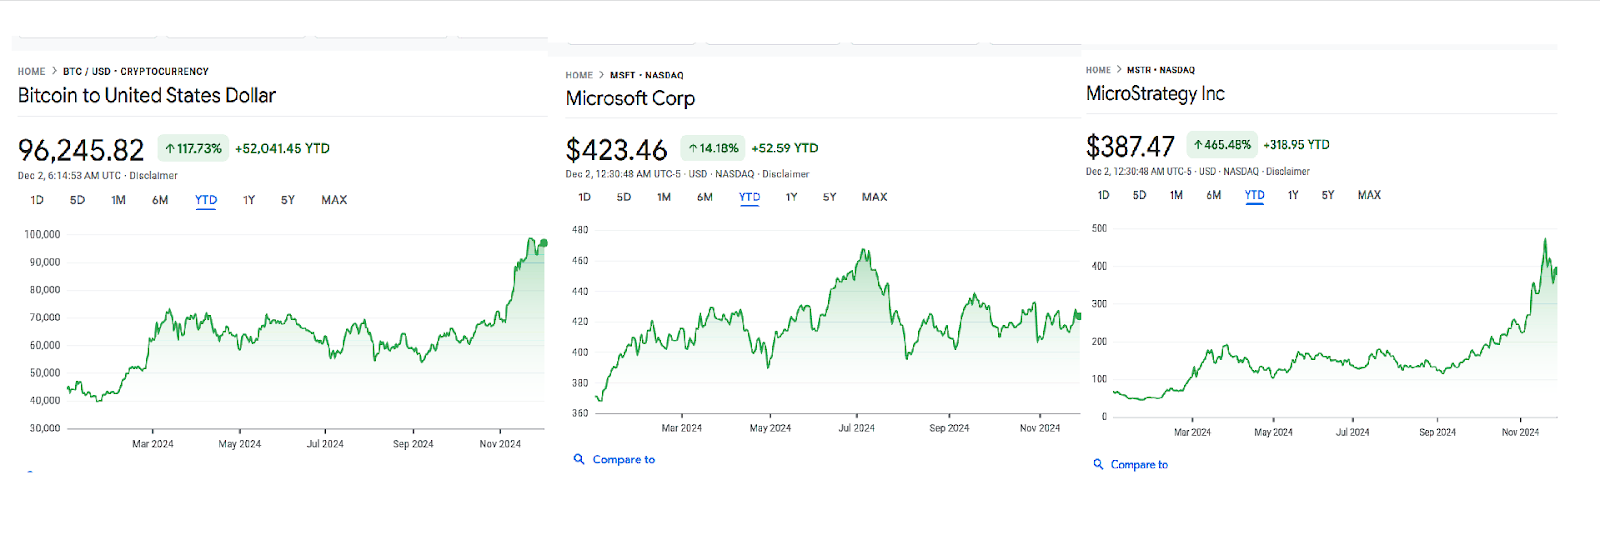Select 1M range on Microsoft chart
The height and width of the screenshot is (535, 1600).
(x=664, y=197)
